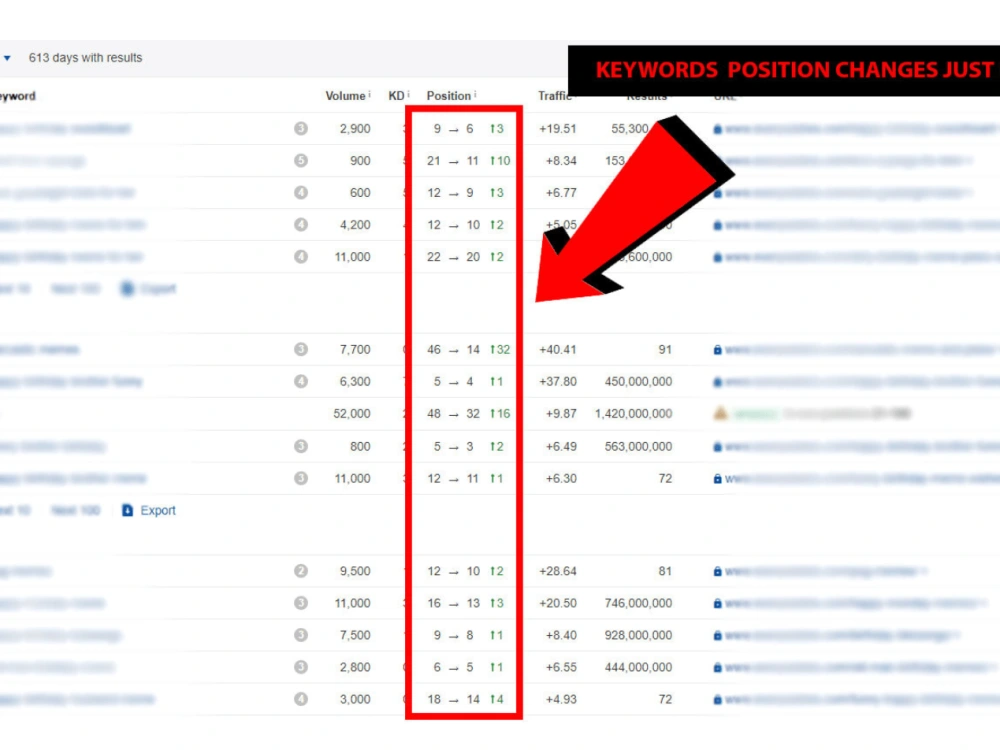The image size is (1000, 750).
Task: Open SERP features icon in 900 volume row
Action: pos(301,161)
